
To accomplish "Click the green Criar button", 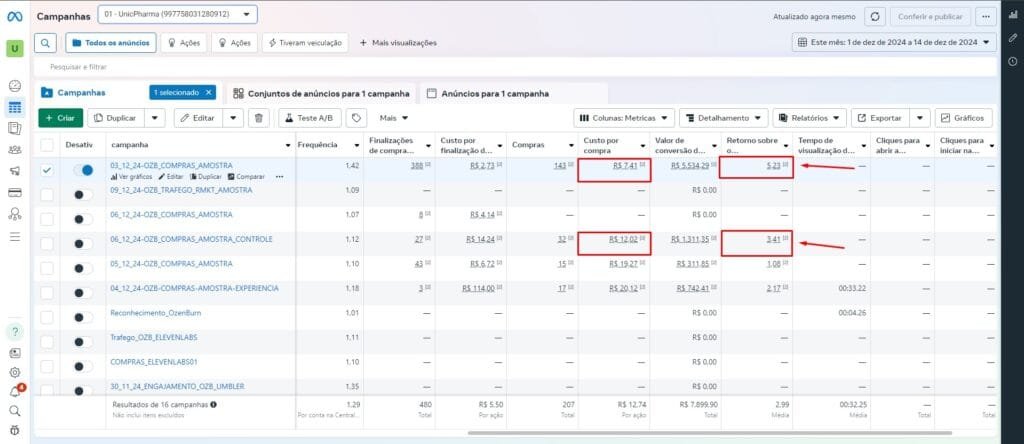I will click(60, 118).
